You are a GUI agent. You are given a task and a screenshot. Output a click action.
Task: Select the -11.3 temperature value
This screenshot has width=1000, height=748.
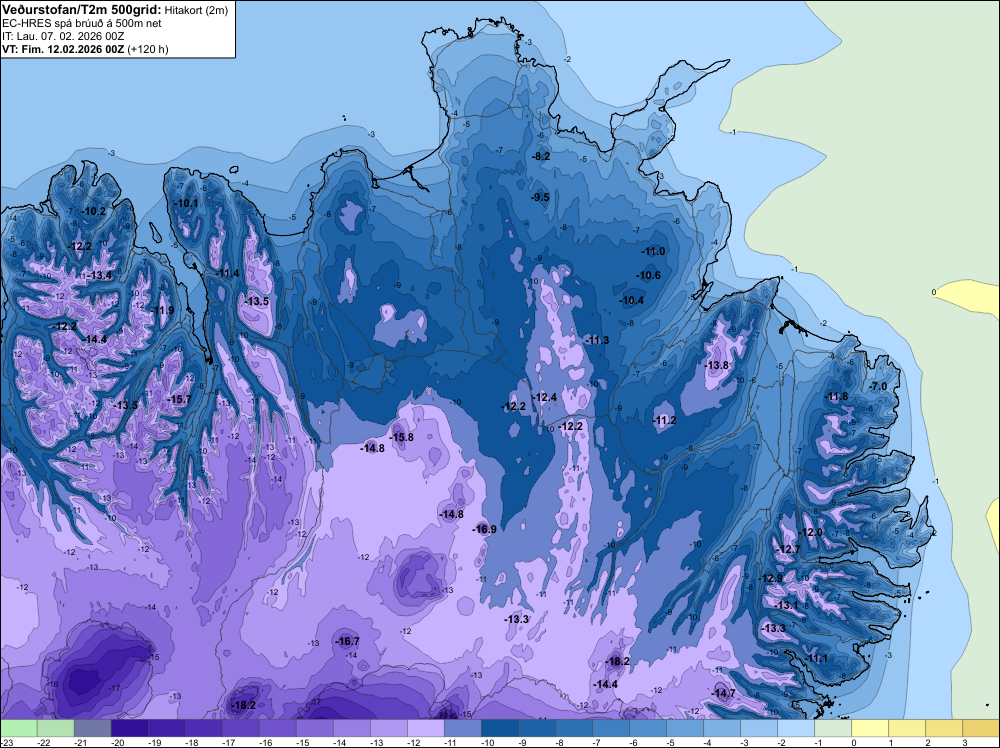(x=597, y=341)
